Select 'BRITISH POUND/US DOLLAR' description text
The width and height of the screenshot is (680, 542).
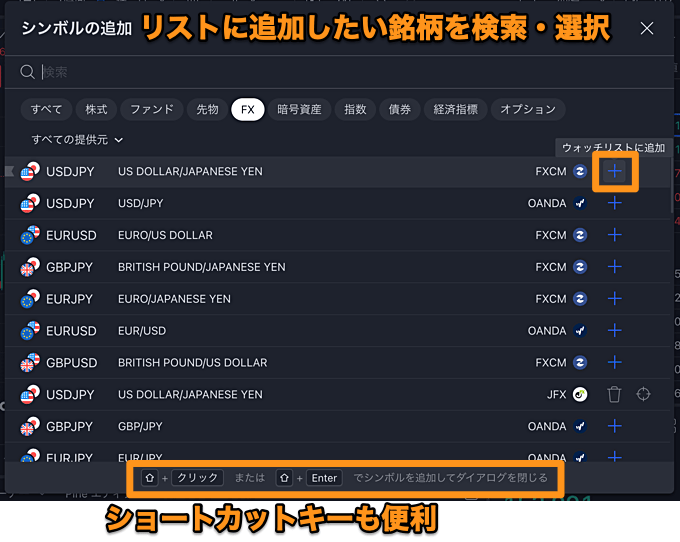(x=193, y=362)
